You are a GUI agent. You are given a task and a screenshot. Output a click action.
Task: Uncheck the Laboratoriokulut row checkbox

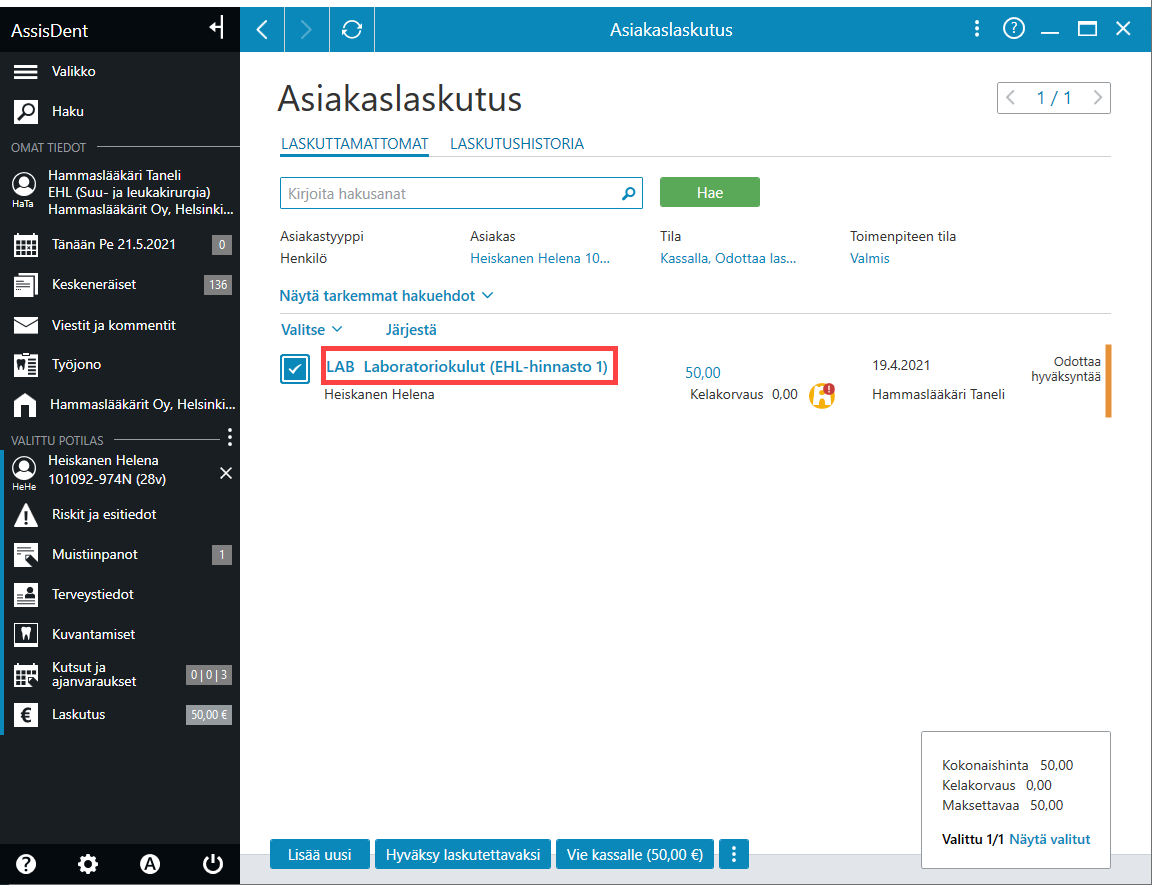pos(295,369)
